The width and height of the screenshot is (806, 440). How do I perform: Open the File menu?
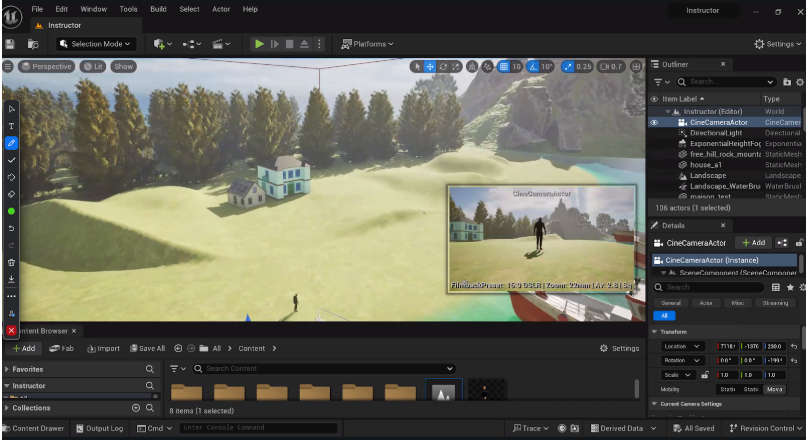point(37,9)
